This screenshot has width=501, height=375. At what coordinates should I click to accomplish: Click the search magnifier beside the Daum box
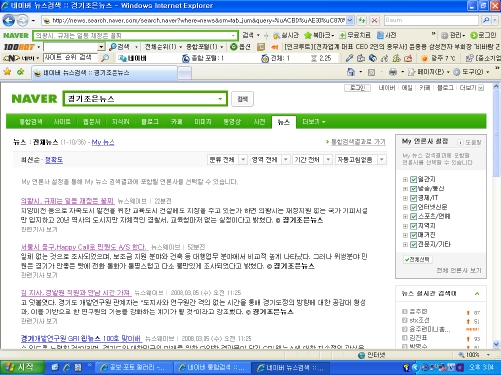[486, 20]
